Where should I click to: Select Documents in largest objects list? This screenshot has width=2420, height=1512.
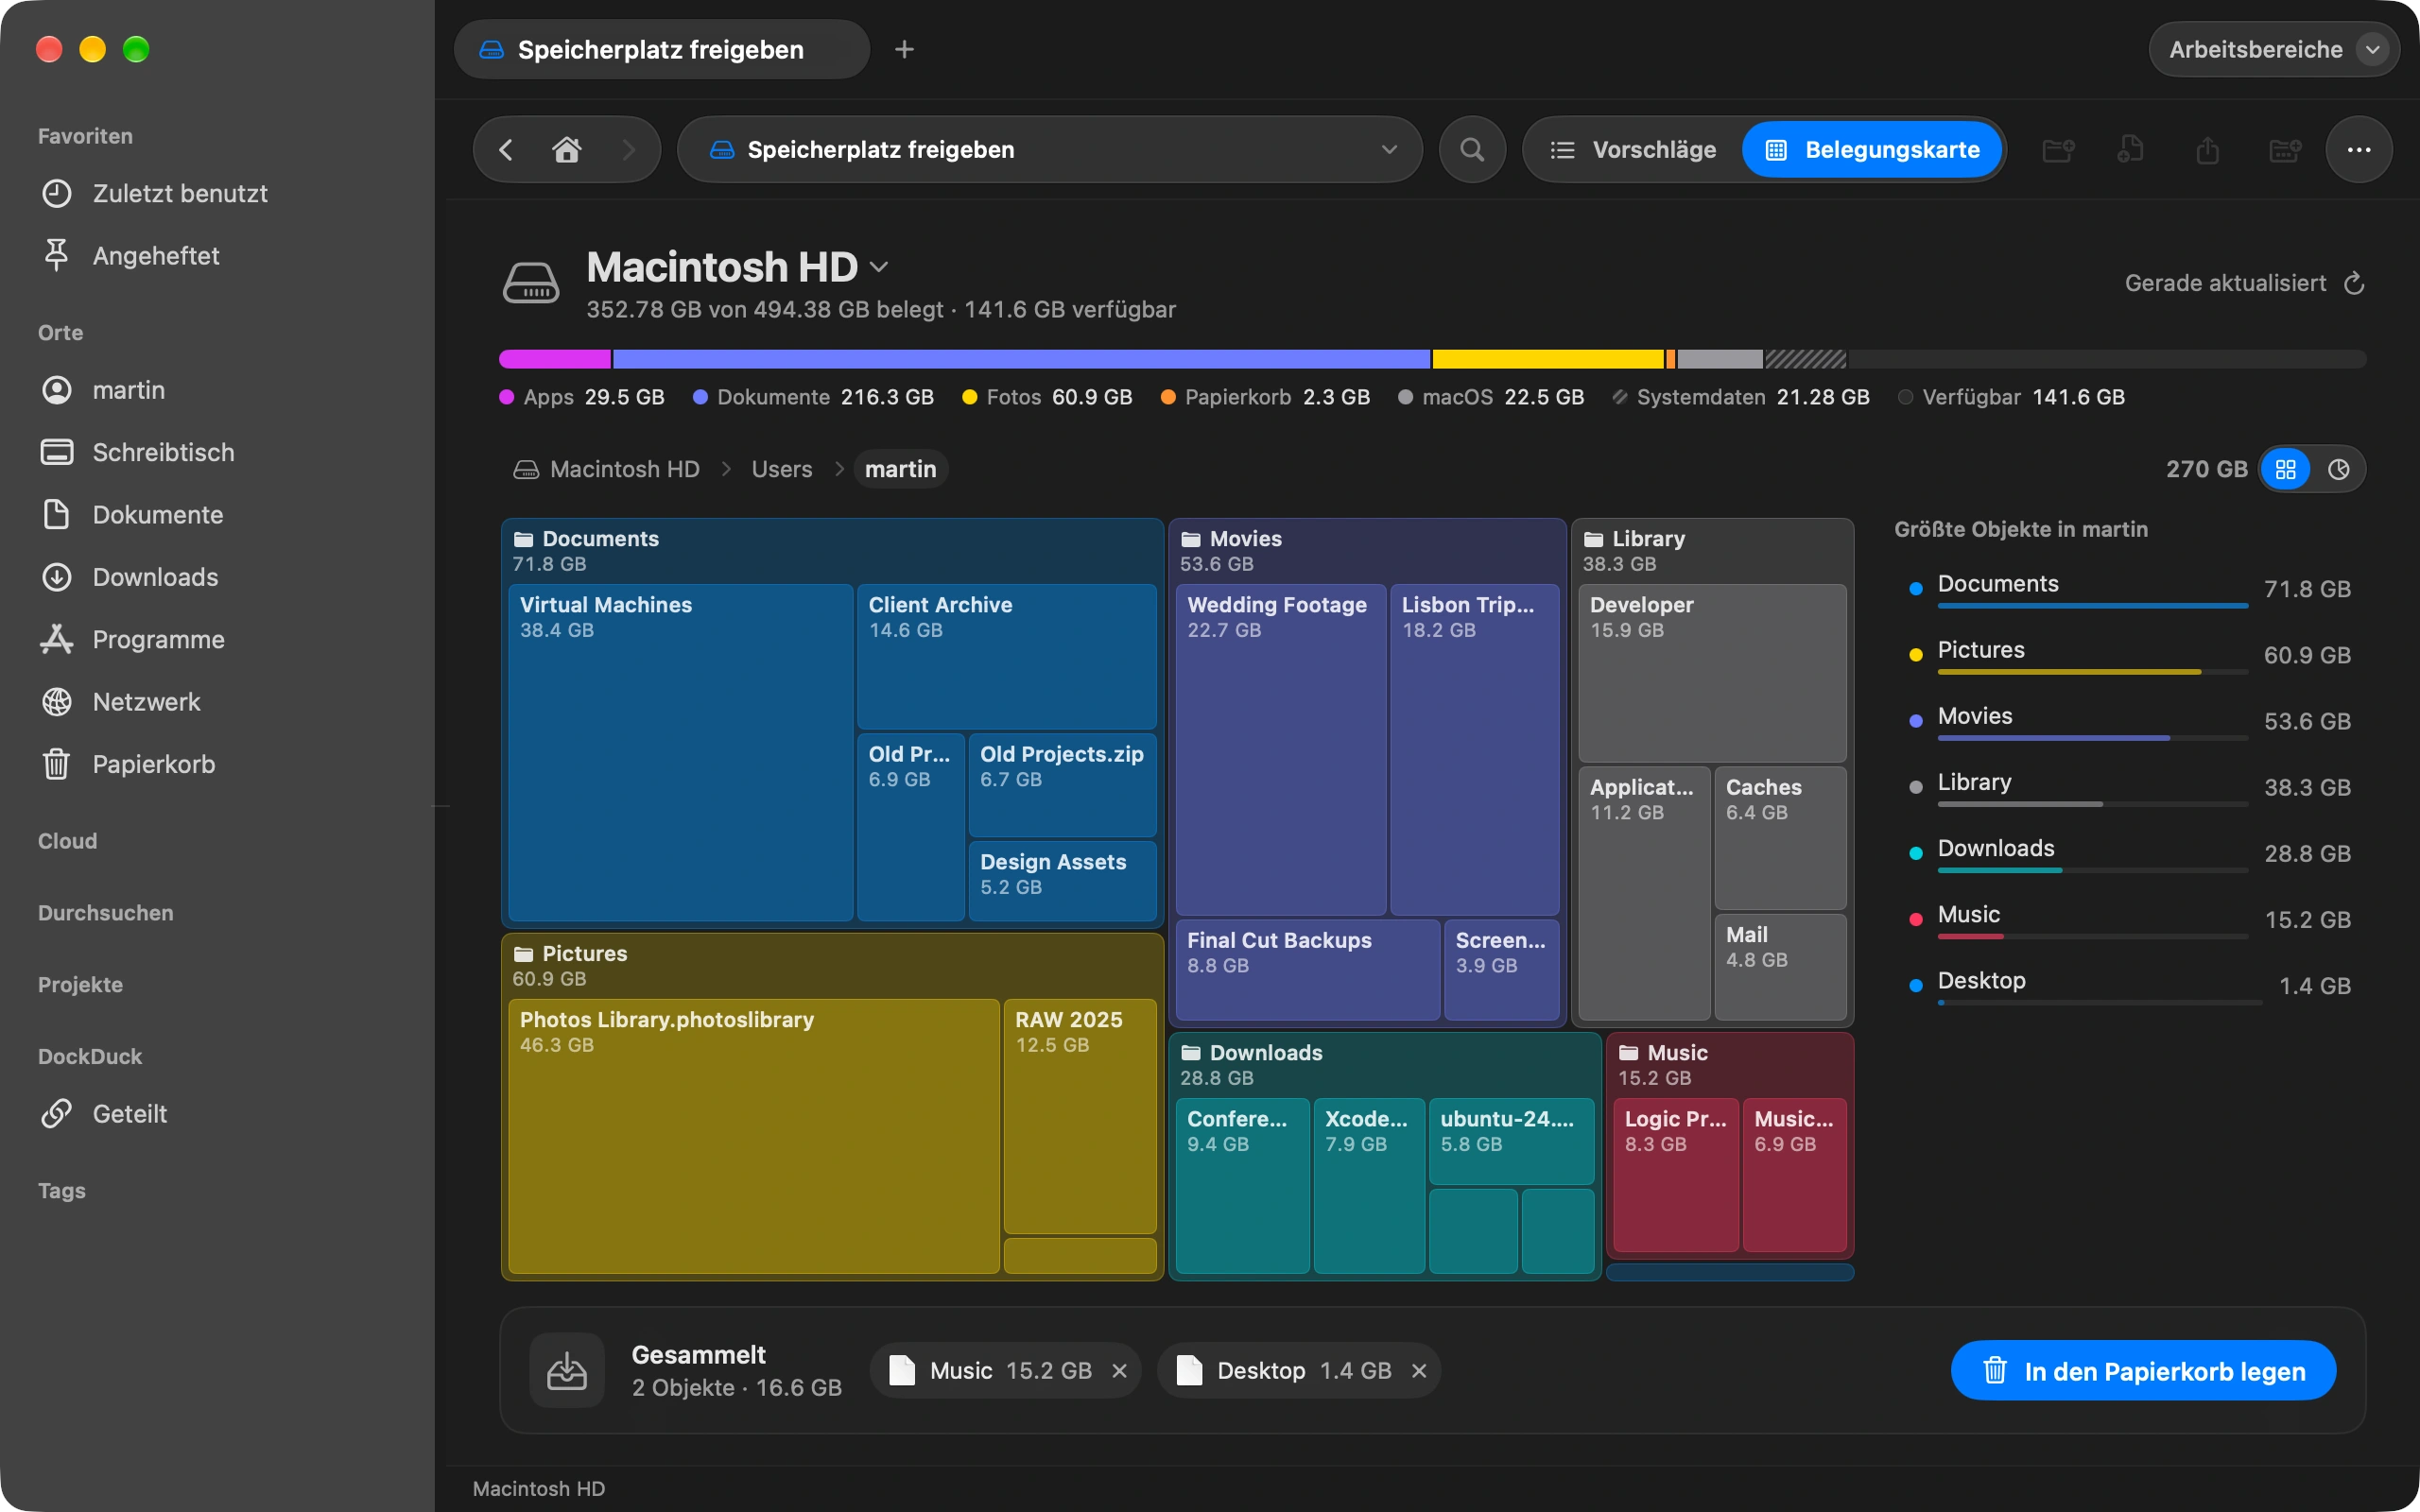[2130, 589]
